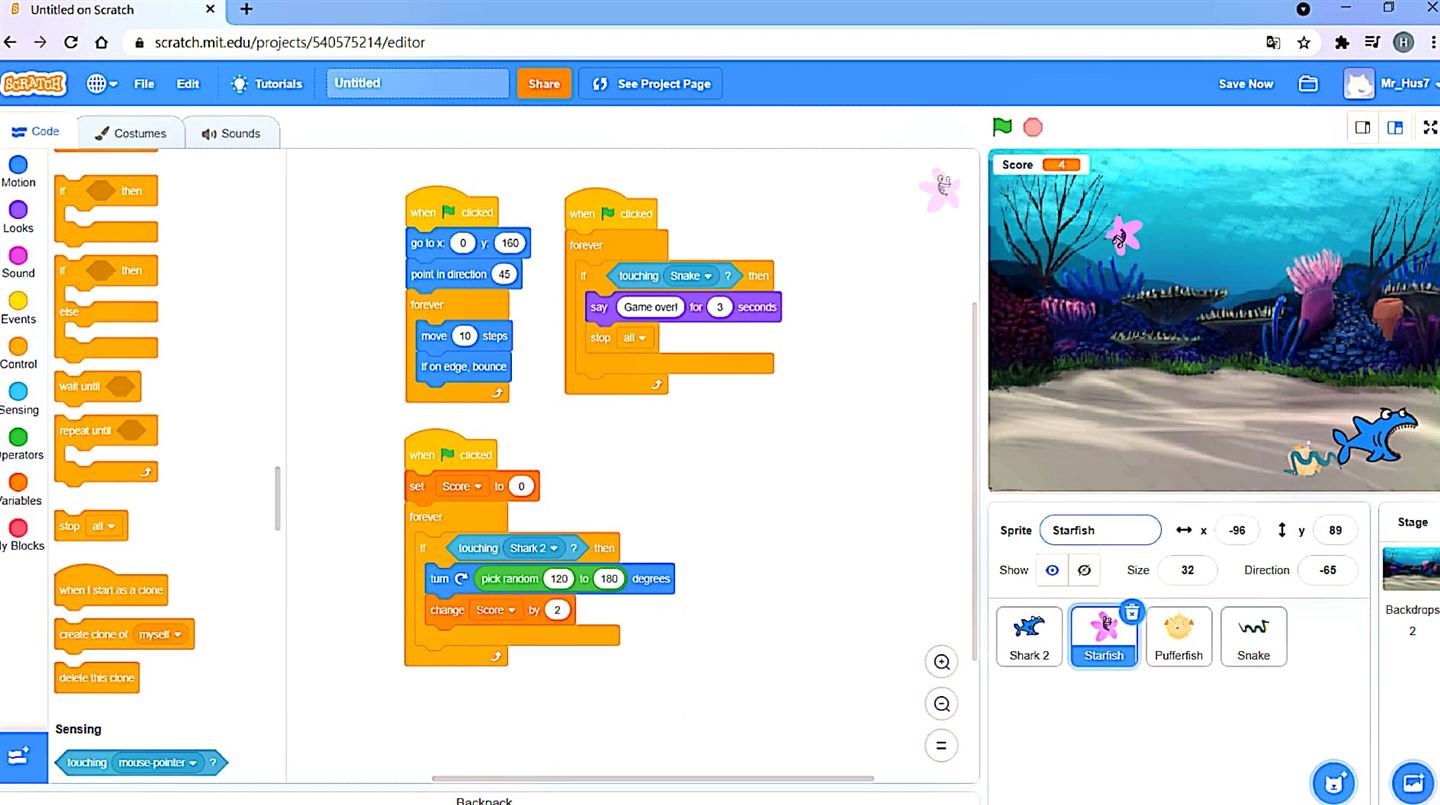
Task: Zoom in on the code workspace
Action: click(941, 662)
